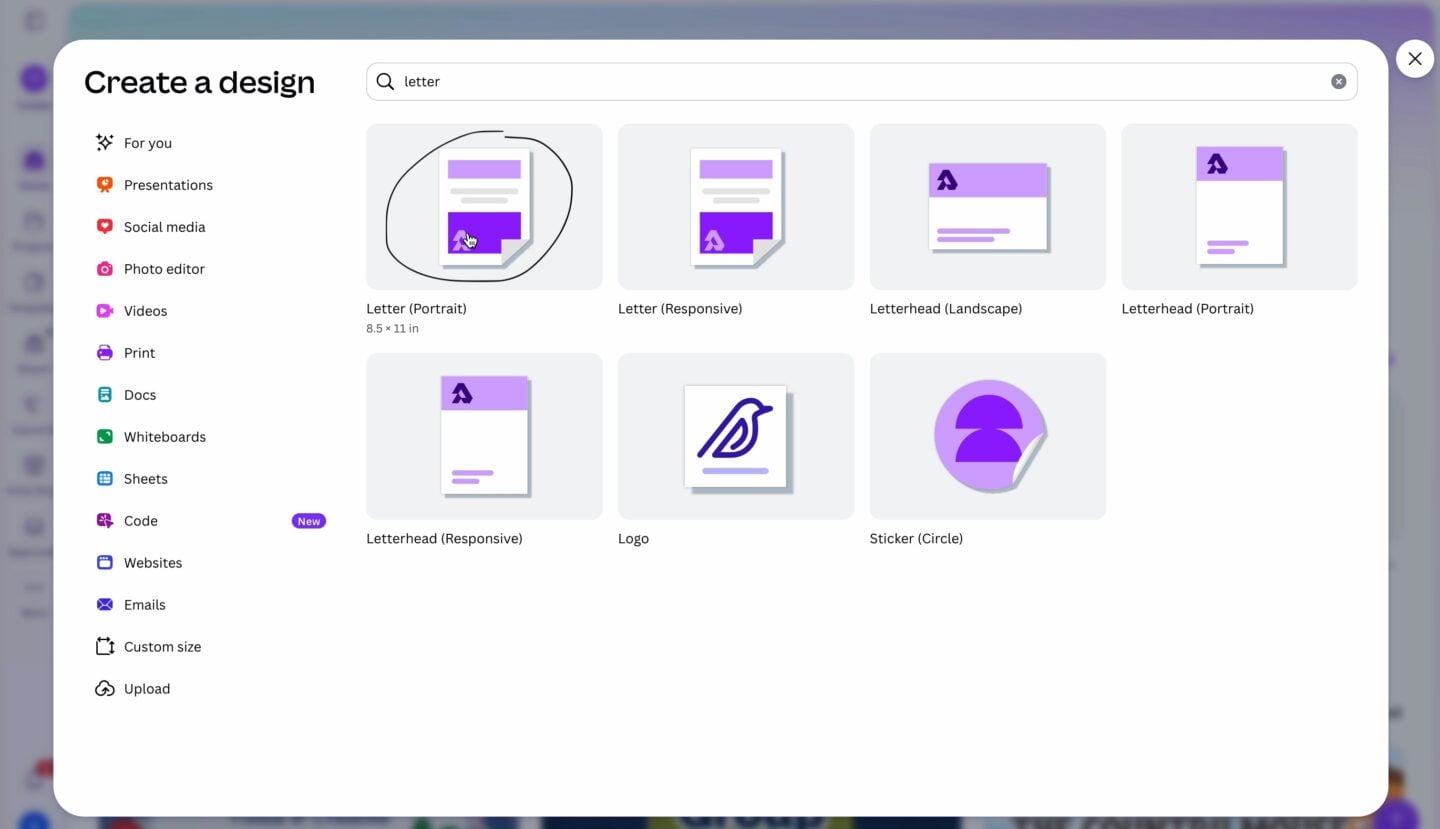Select the Sheets category icon

(104, 479)
